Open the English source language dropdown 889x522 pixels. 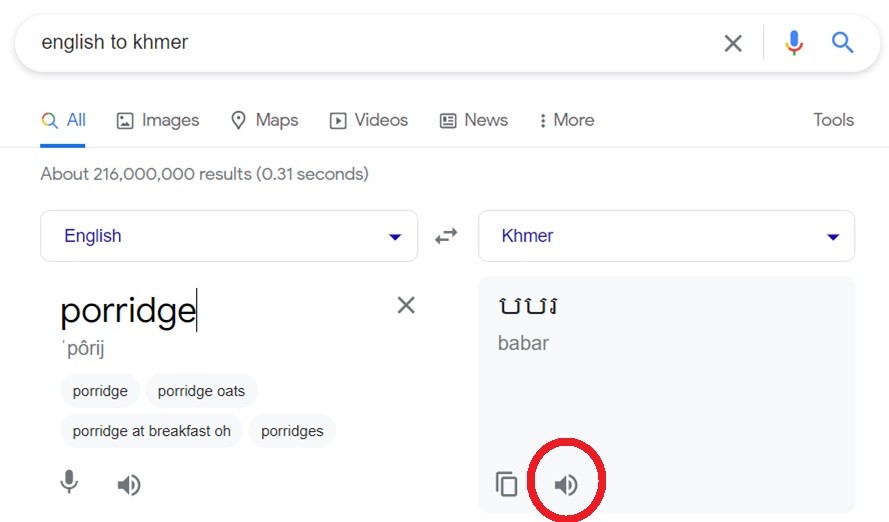[229, 236]
